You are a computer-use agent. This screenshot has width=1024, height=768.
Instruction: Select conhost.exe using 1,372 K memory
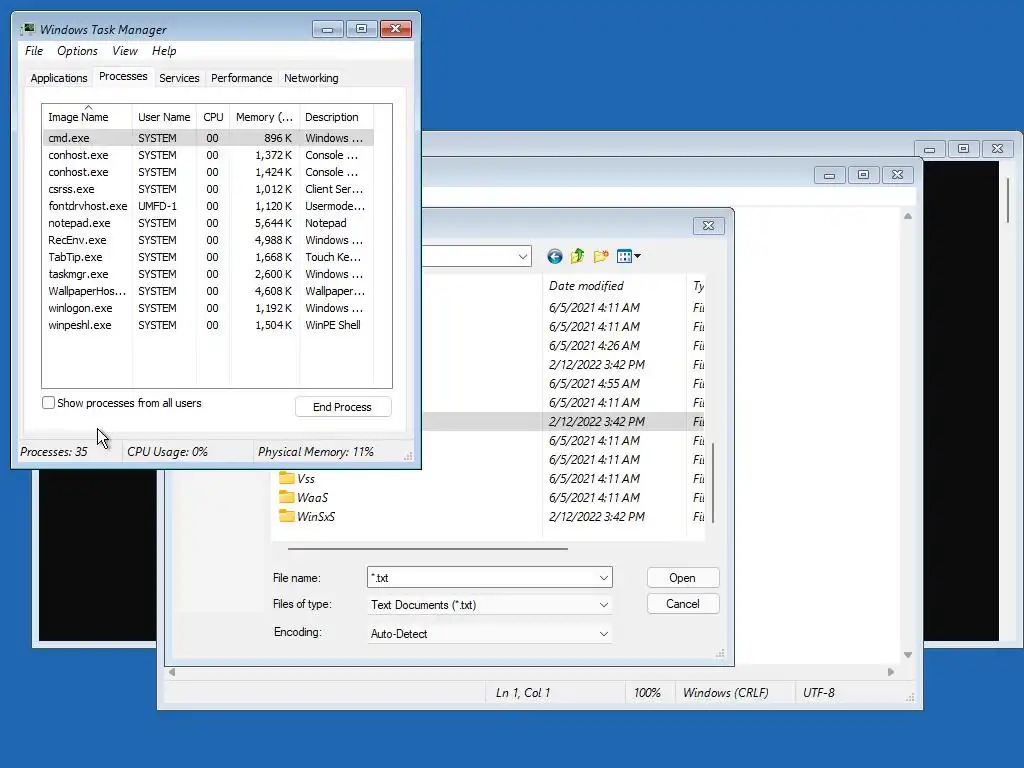[x=208, y=155]
